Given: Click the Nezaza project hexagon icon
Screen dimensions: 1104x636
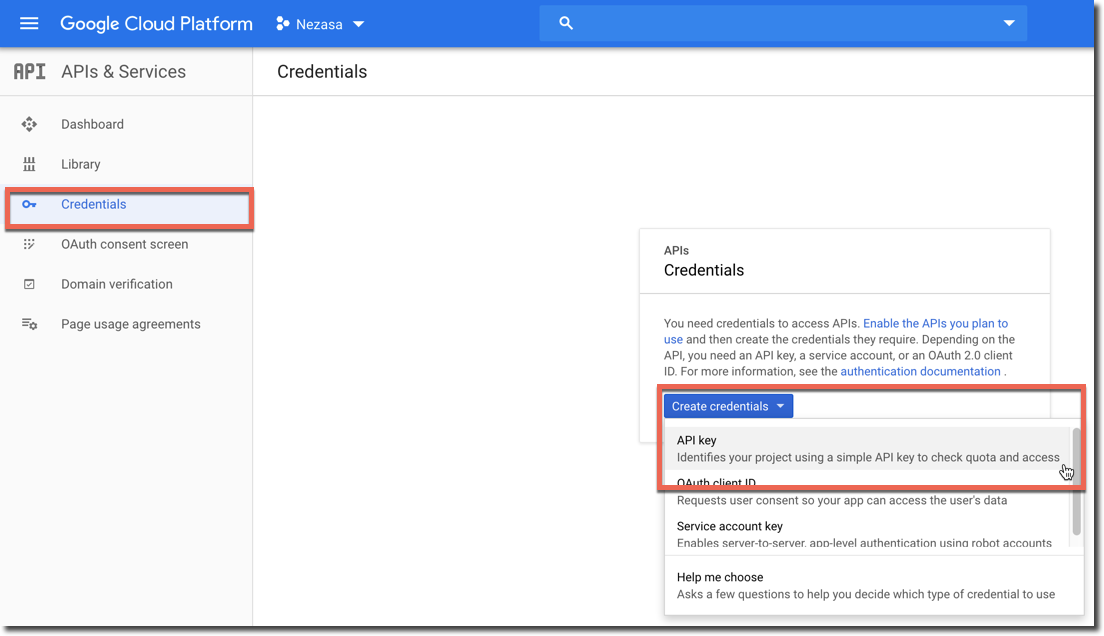Looking at the screenshot, I should tap(282, 24).
